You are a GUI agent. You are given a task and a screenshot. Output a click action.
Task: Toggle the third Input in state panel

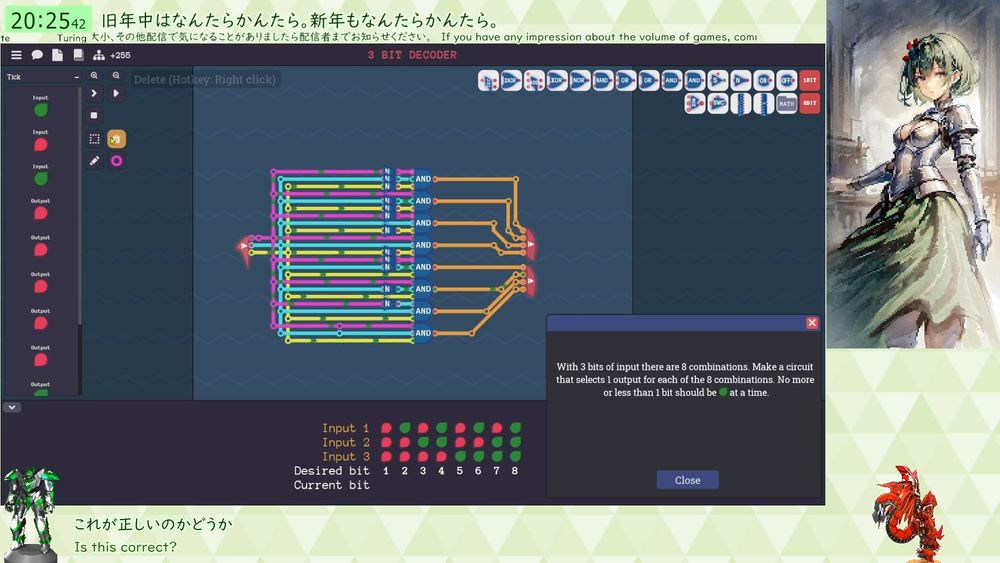(40, 179)
